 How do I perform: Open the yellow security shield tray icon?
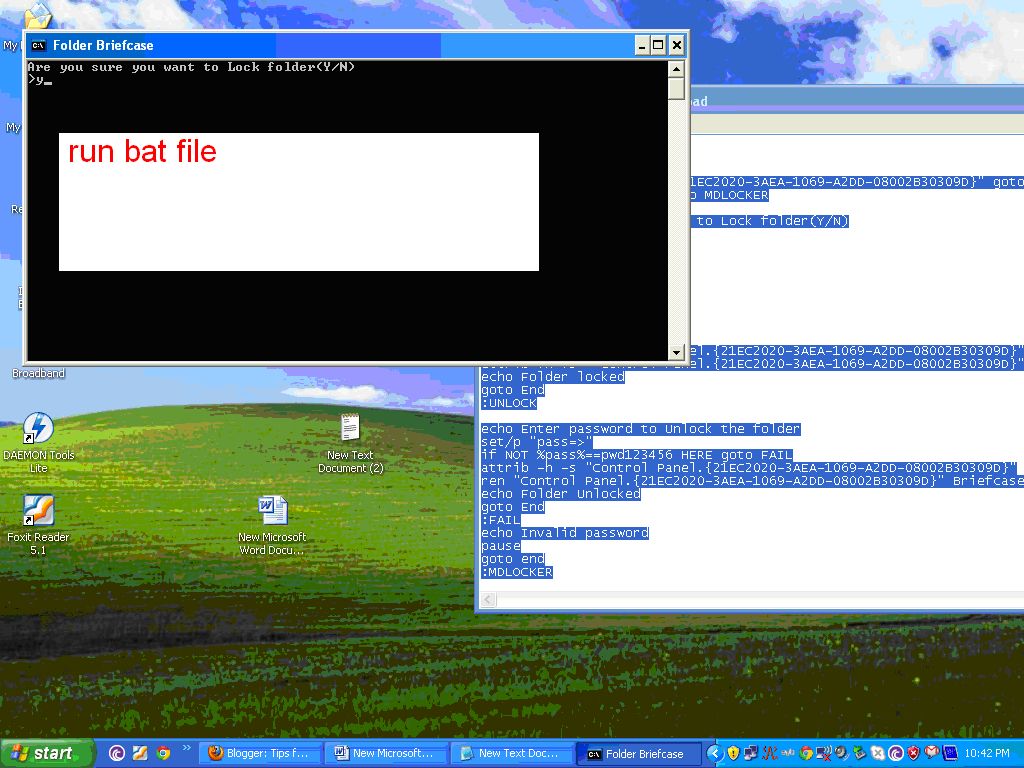[x=733, y=753]
